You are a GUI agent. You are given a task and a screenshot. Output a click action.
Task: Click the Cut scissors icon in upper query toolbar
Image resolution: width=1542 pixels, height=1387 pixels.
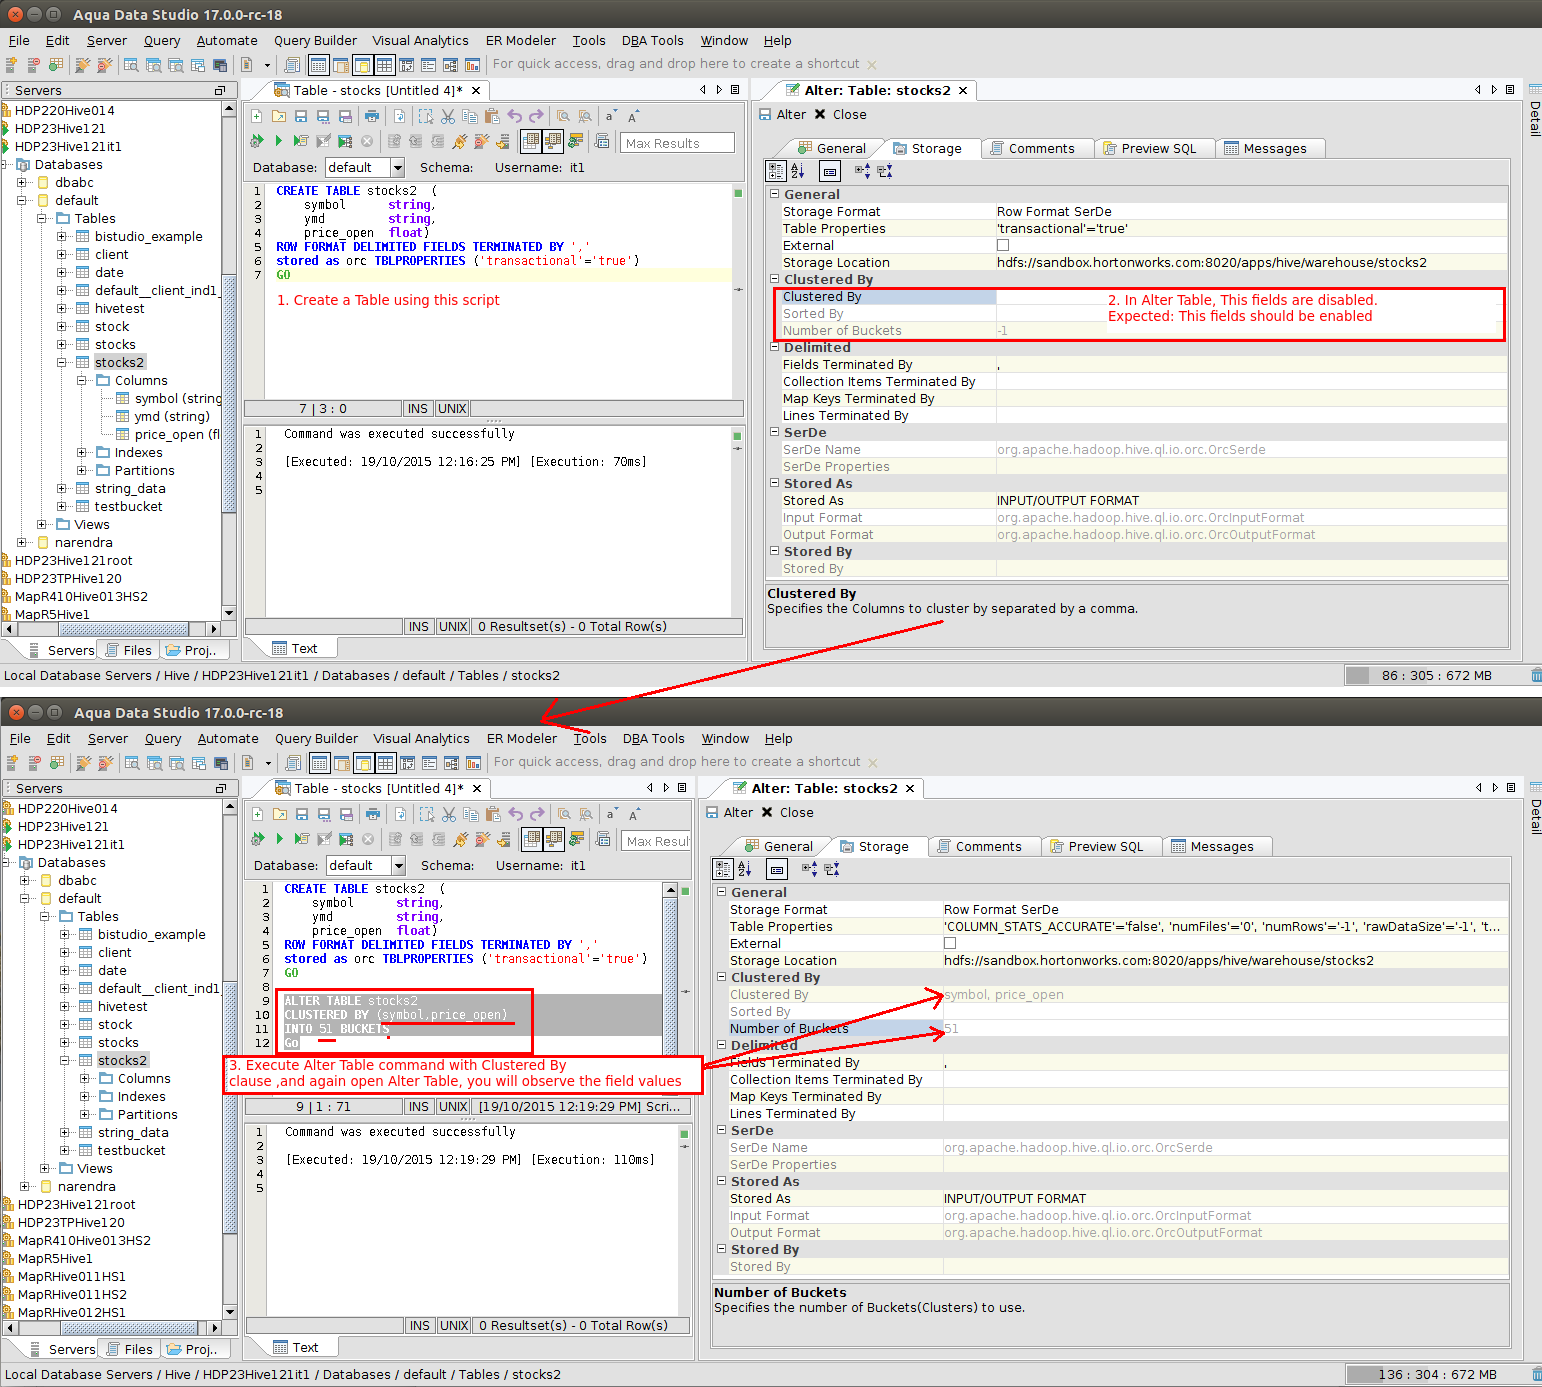click(448, 116)
